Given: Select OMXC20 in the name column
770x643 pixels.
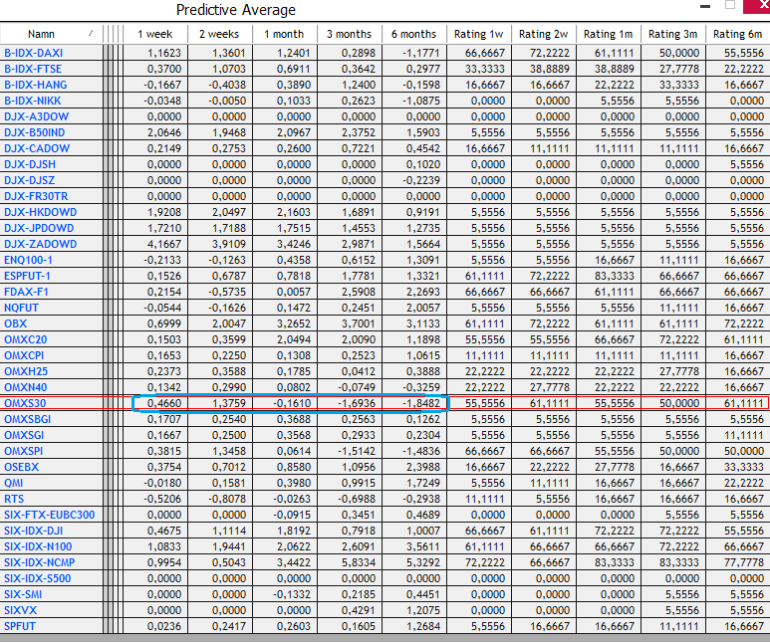Looking at the screenshot, I should click(26, 339).
